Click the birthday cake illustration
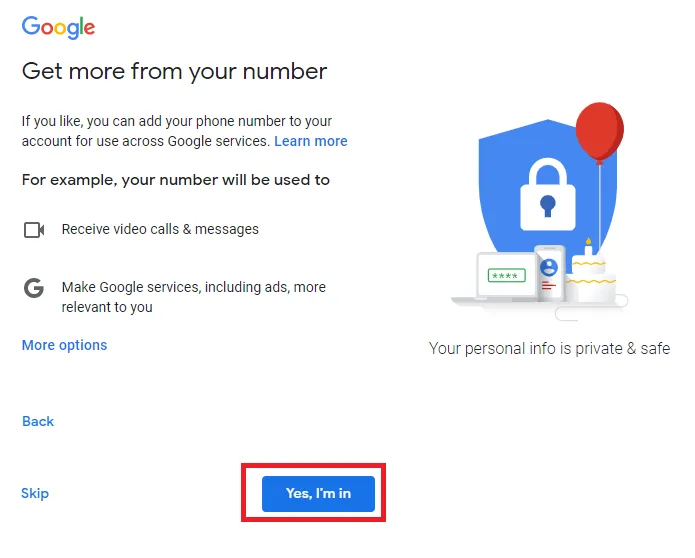 (x=591, y=273)
